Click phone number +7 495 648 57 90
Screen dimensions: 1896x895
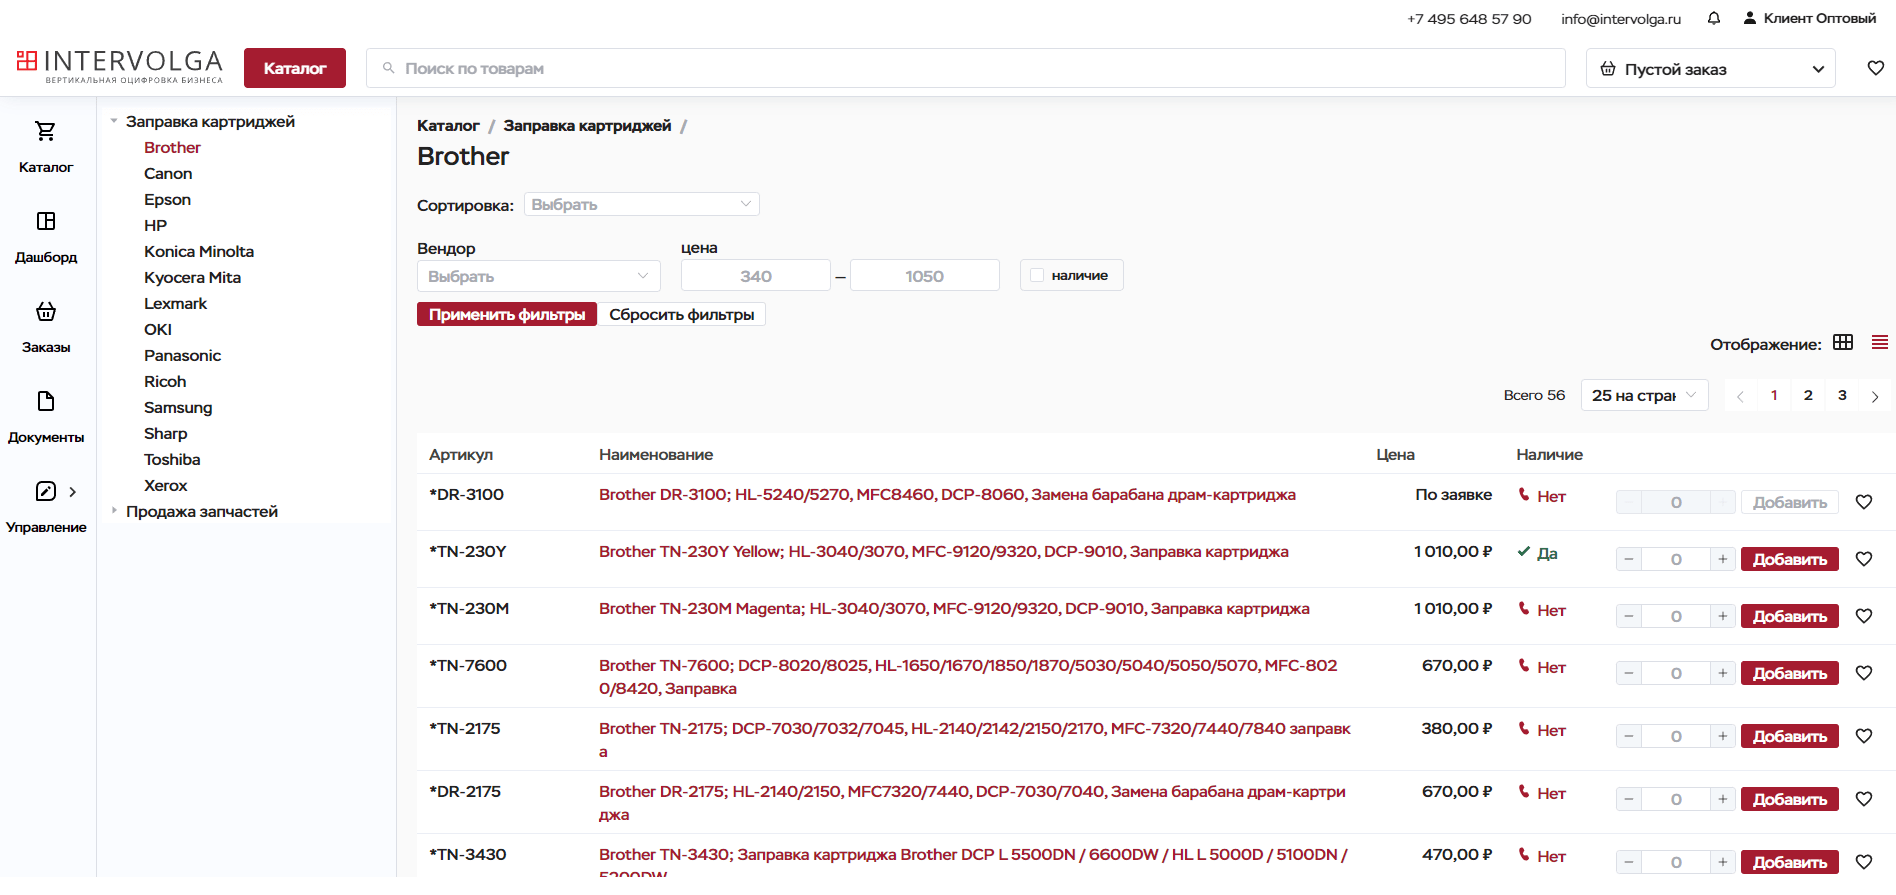click(x=1469, y=18)
